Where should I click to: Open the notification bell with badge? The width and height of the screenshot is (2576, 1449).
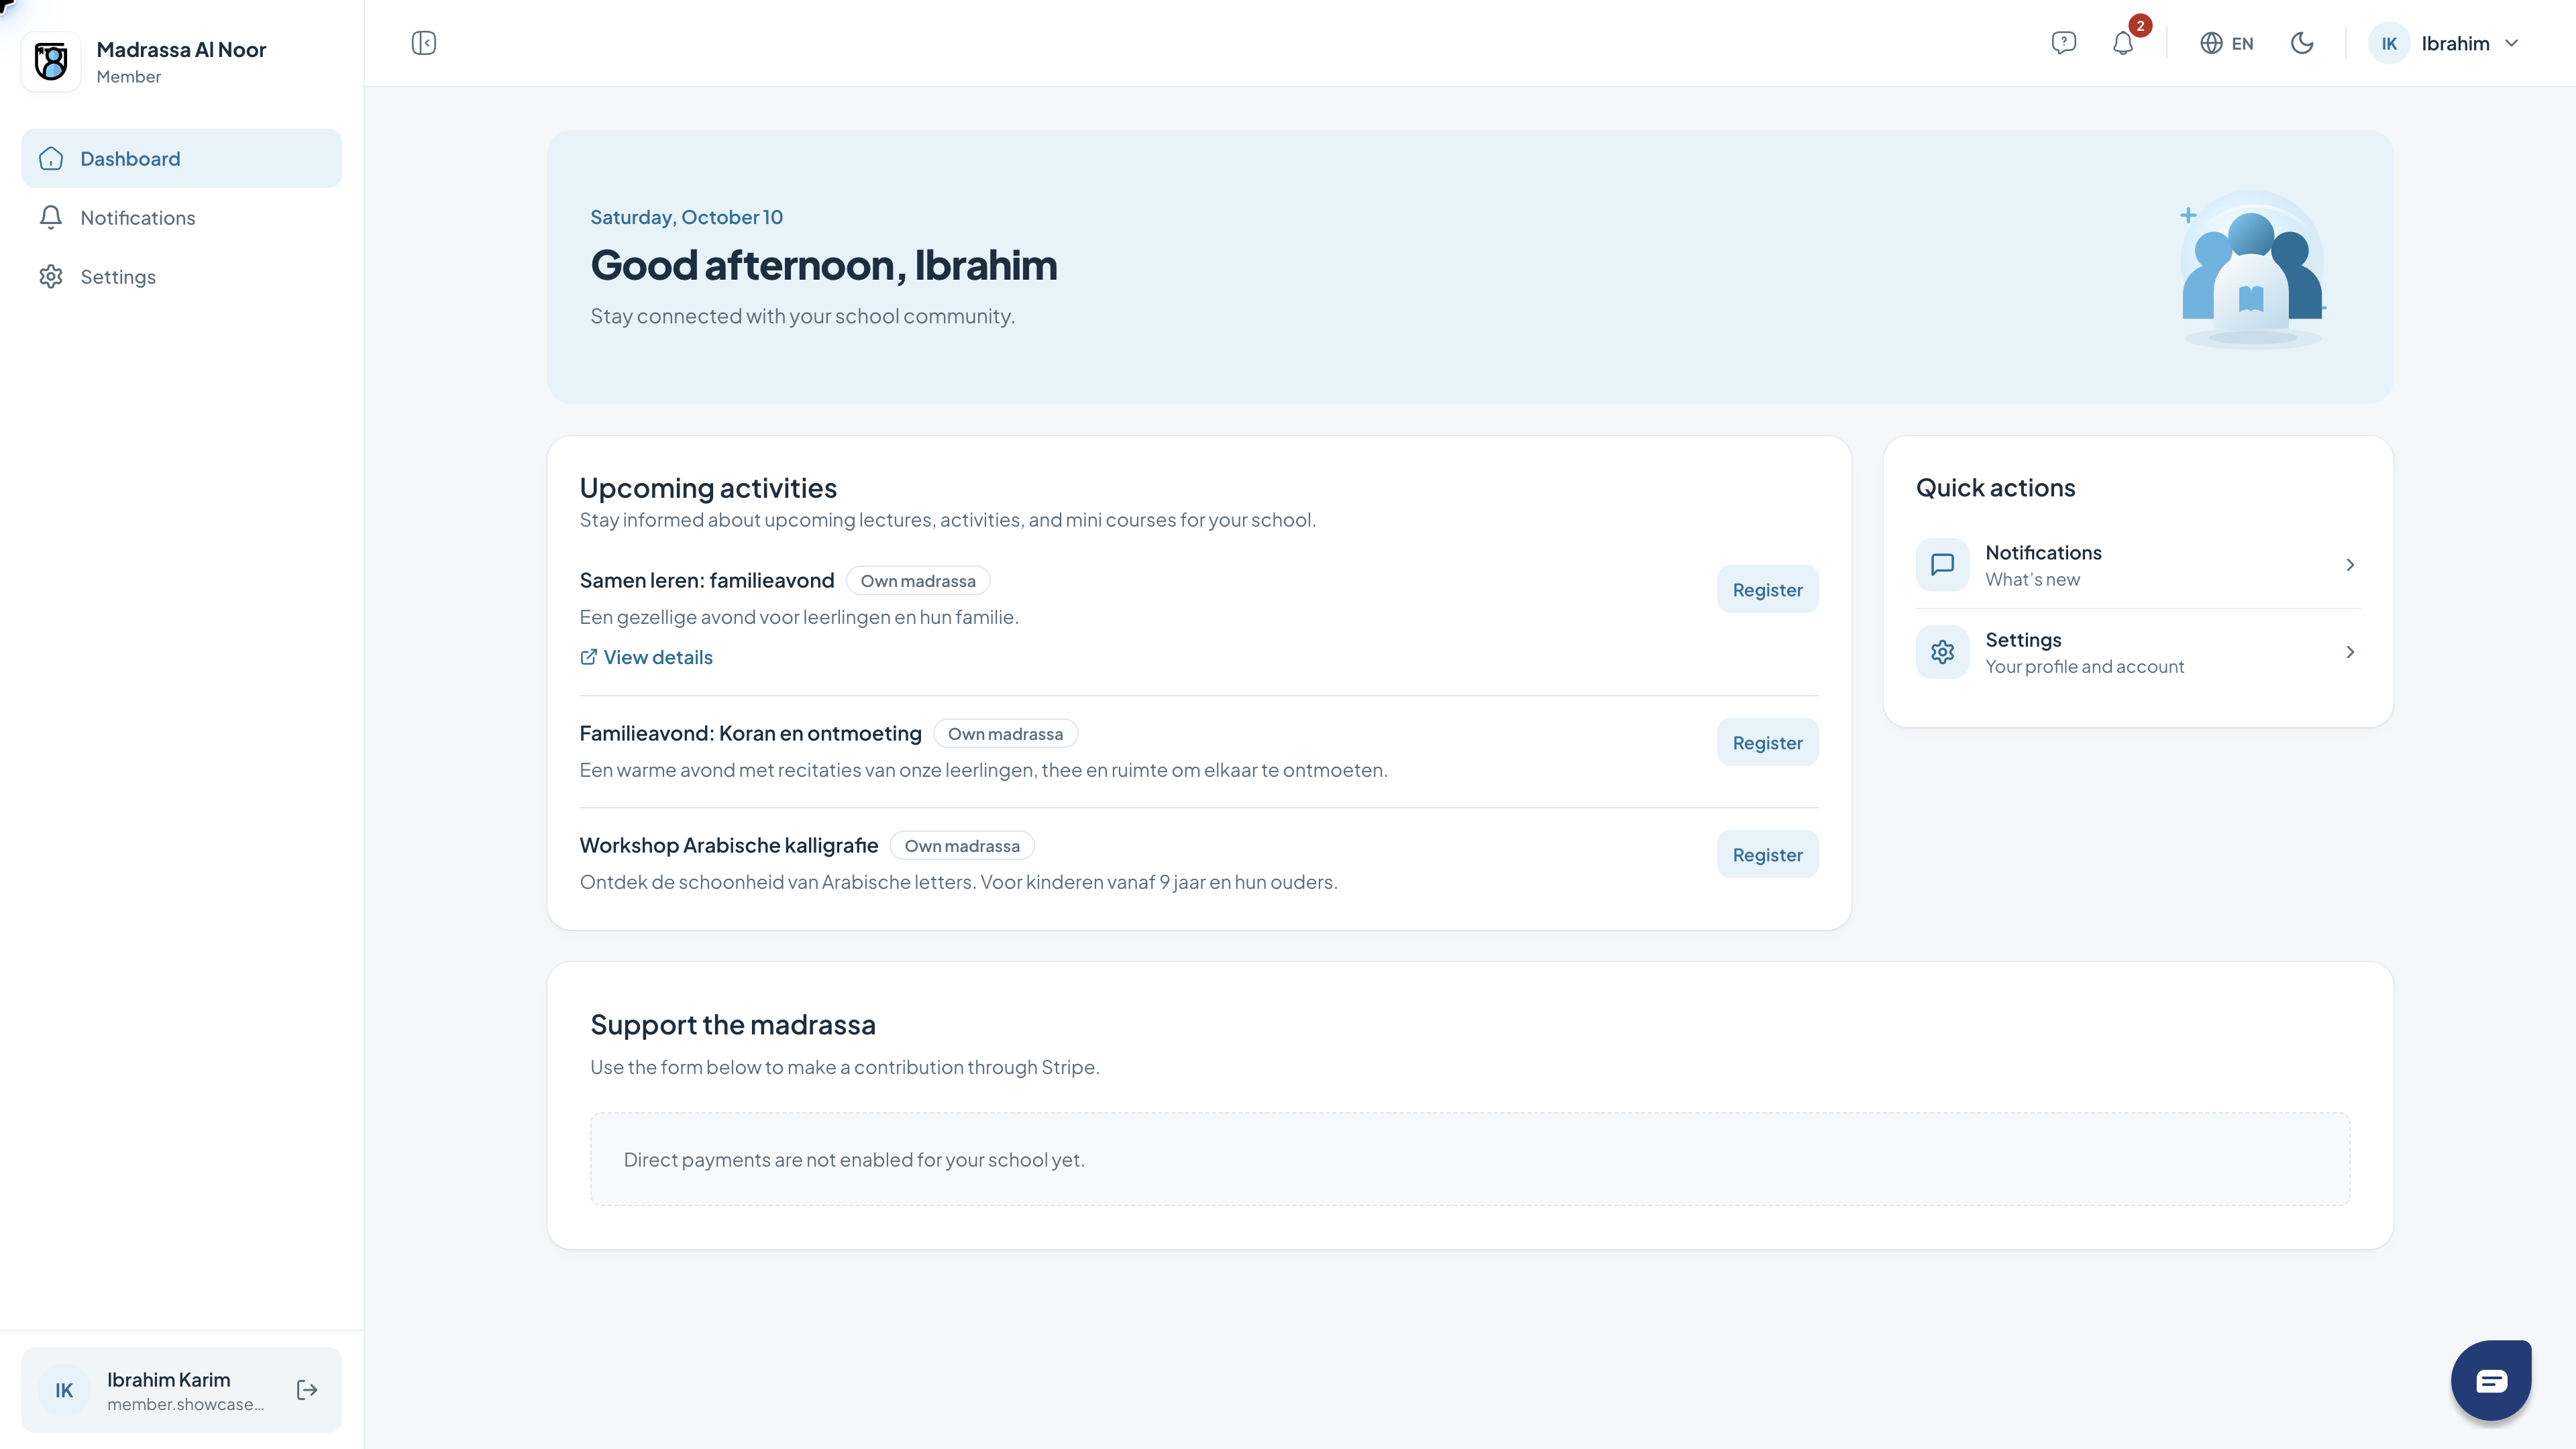[2124, 43]
